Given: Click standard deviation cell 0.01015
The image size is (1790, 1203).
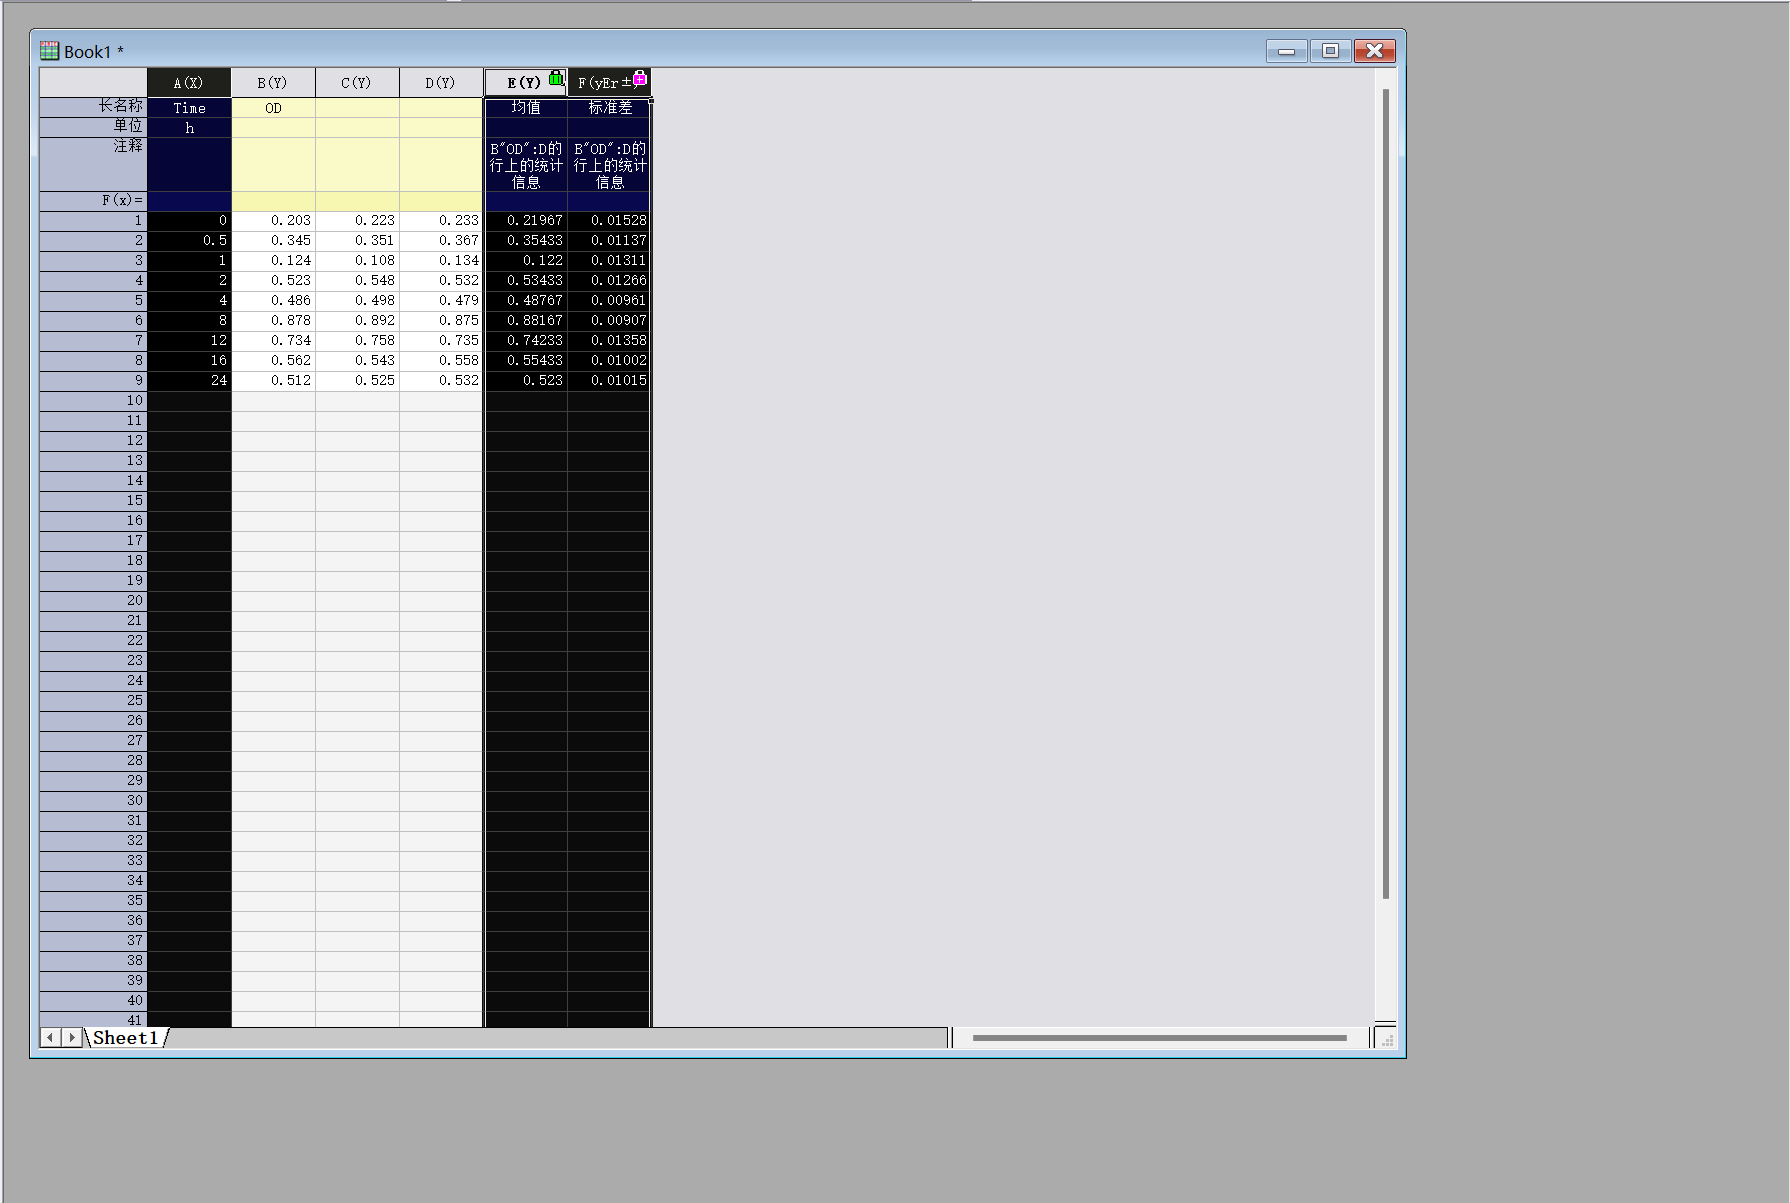Looking at the screenshot, I should pyautogui.click(x=609, y=381).
